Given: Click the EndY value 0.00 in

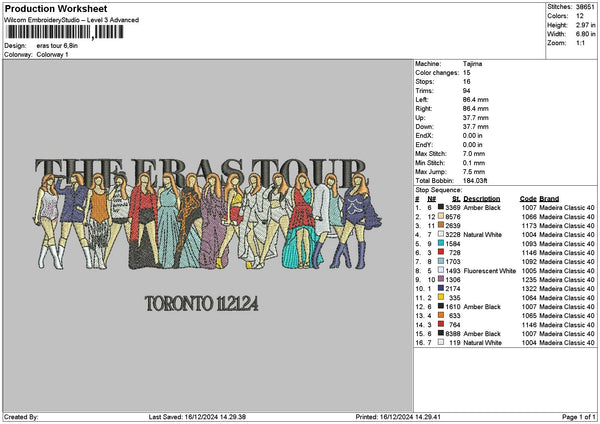Looking at the screenshot, I should pyautogui.click(x=473, y=145).
